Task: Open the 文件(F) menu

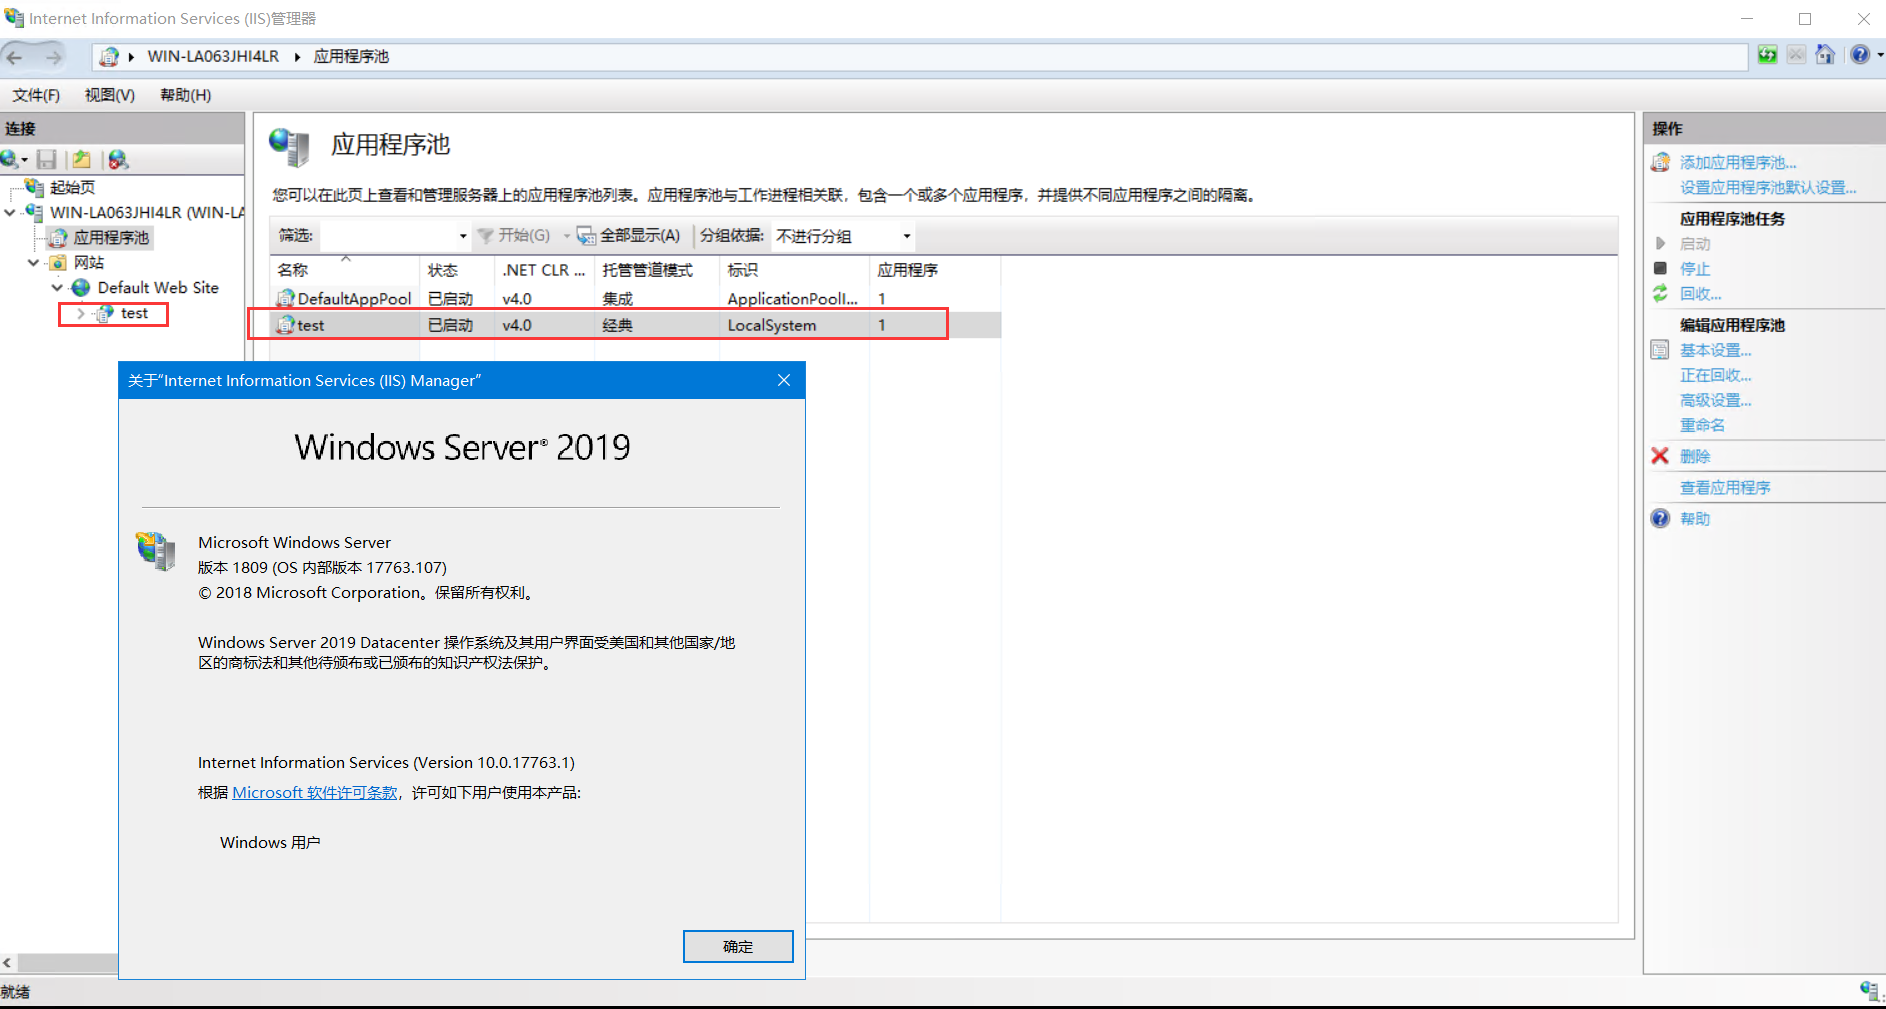Action: [36, 95]
